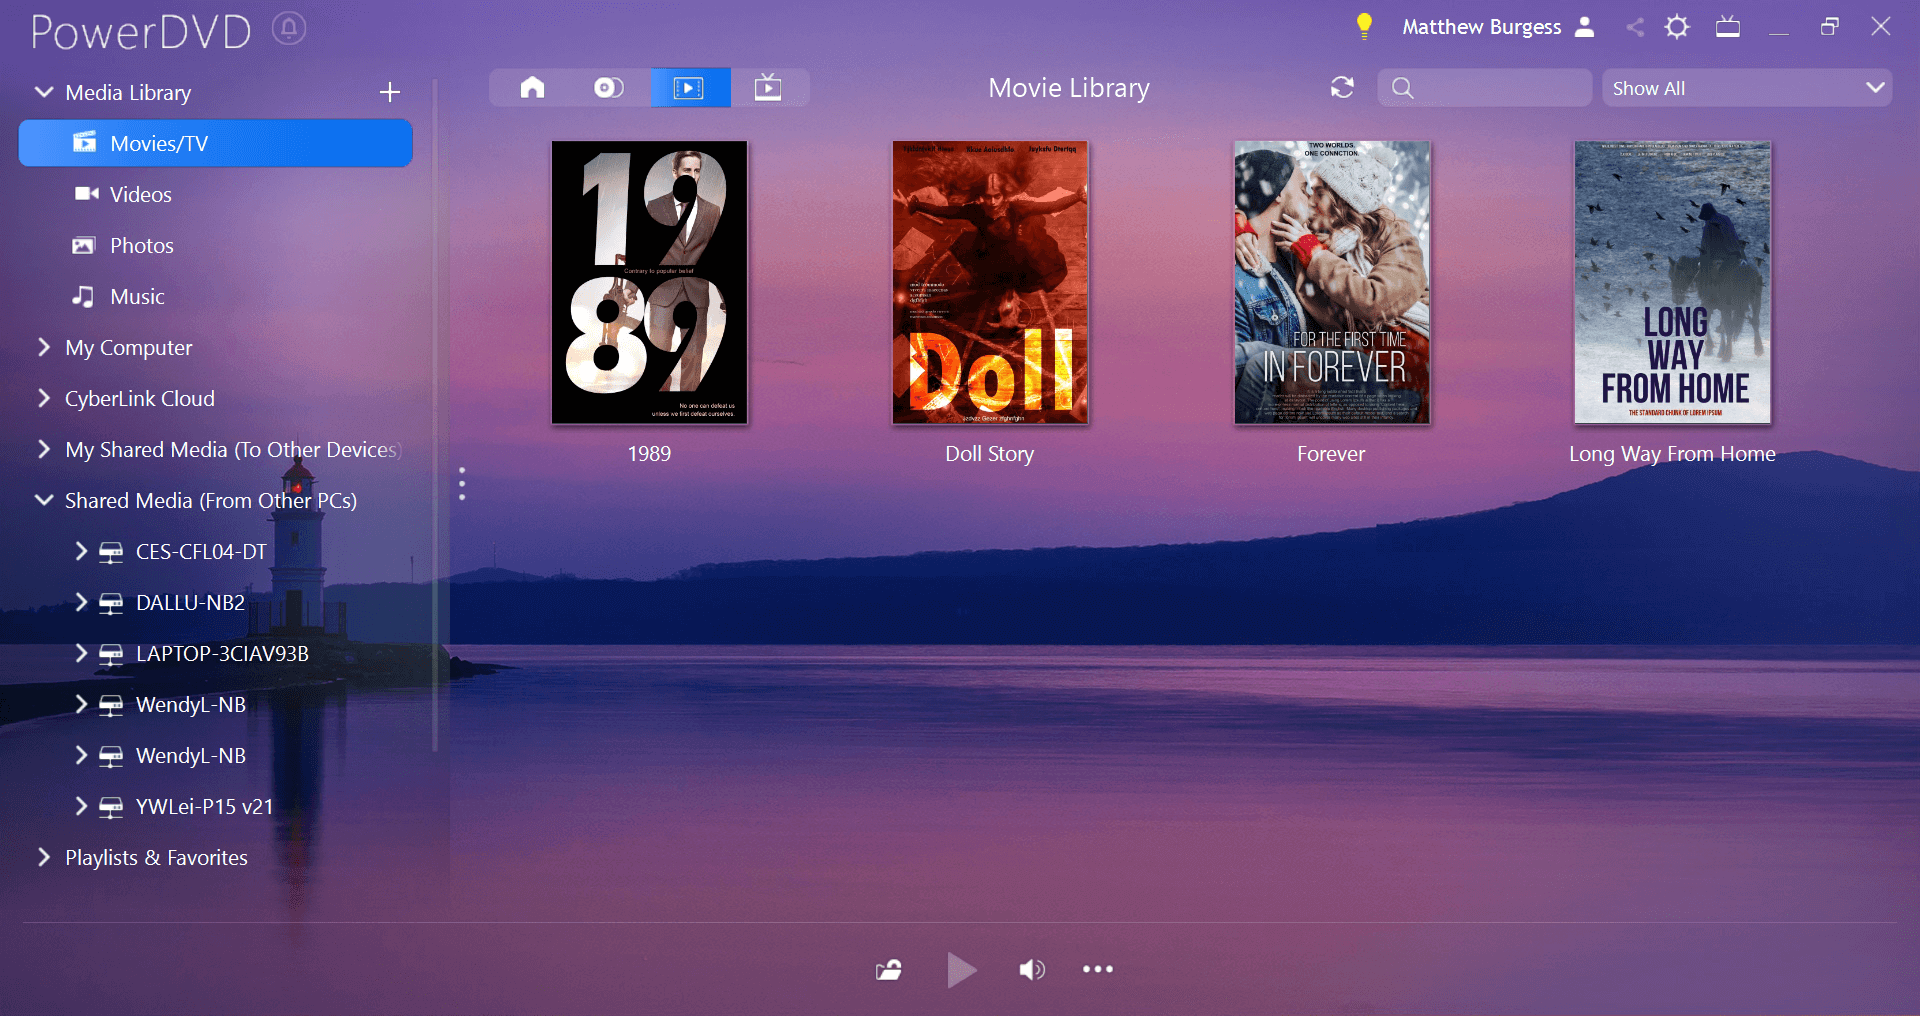Select the CES-CFL04-DT network computer icon
The height and width of the screenshot is (1016, 1920).
coord(111,553)
